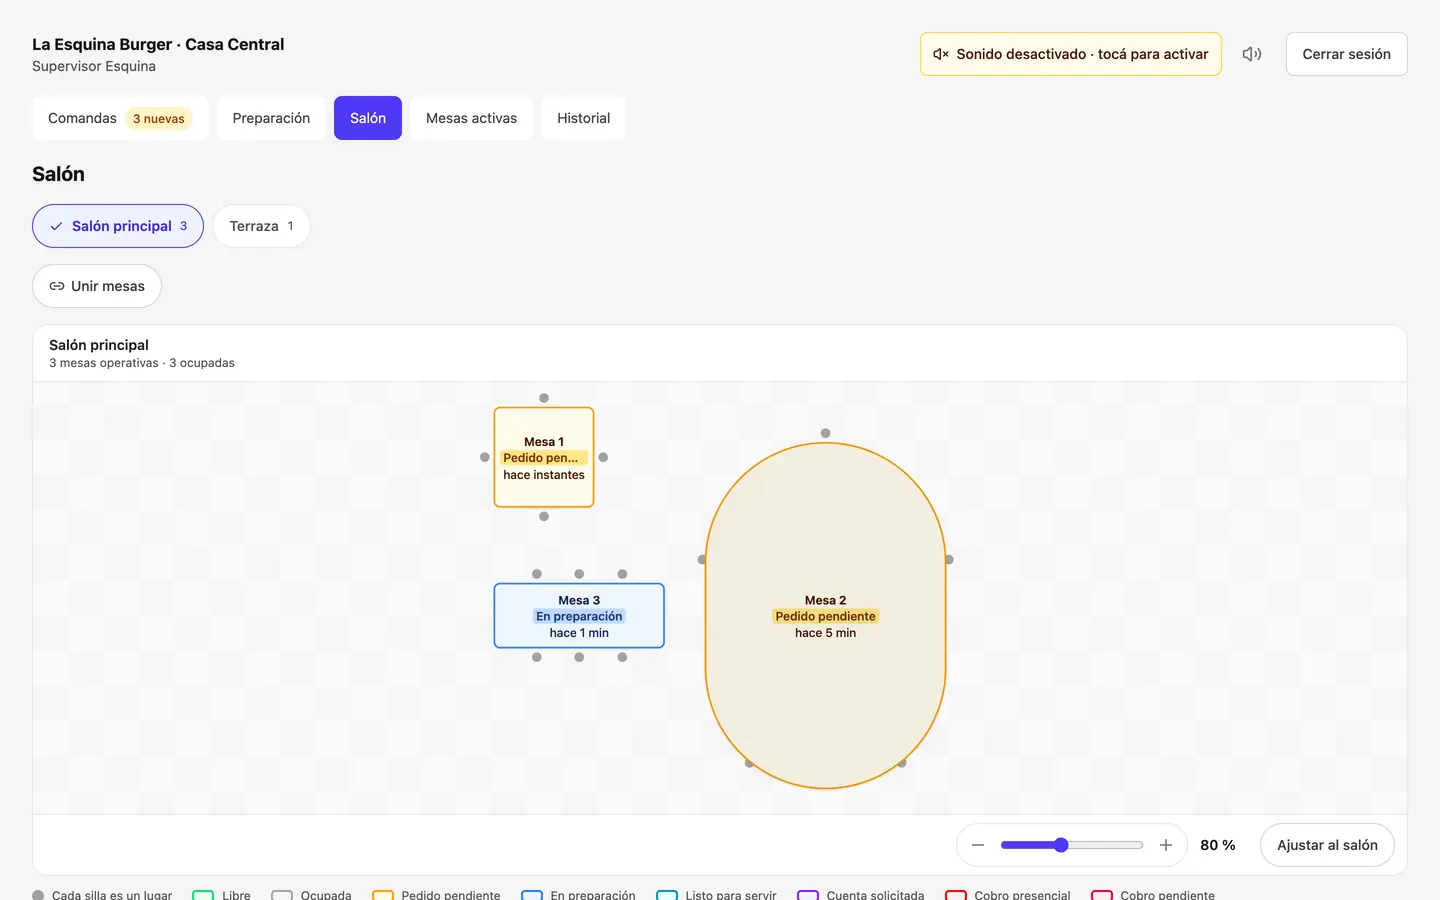Toggle the speaker sound icon

[x=1252, y=54]
